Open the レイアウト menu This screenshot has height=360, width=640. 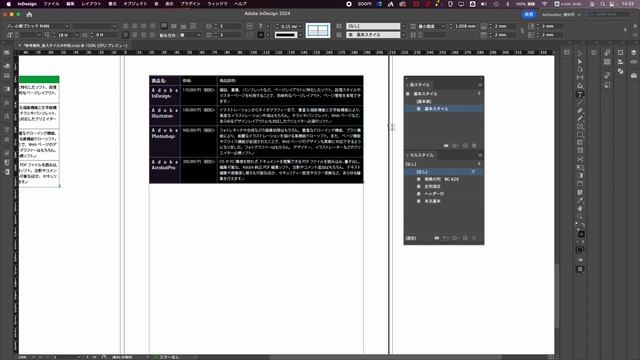(x=91, y=4)
